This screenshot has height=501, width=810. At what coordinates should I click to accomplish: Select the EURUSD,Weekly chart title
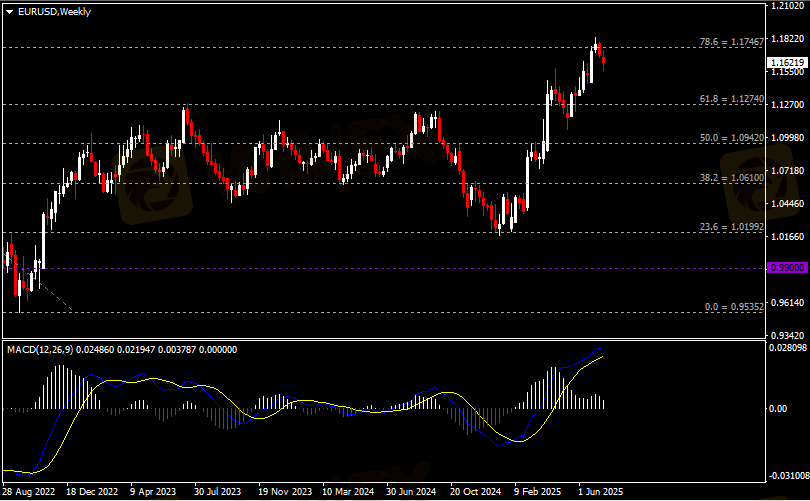point(54,11)
